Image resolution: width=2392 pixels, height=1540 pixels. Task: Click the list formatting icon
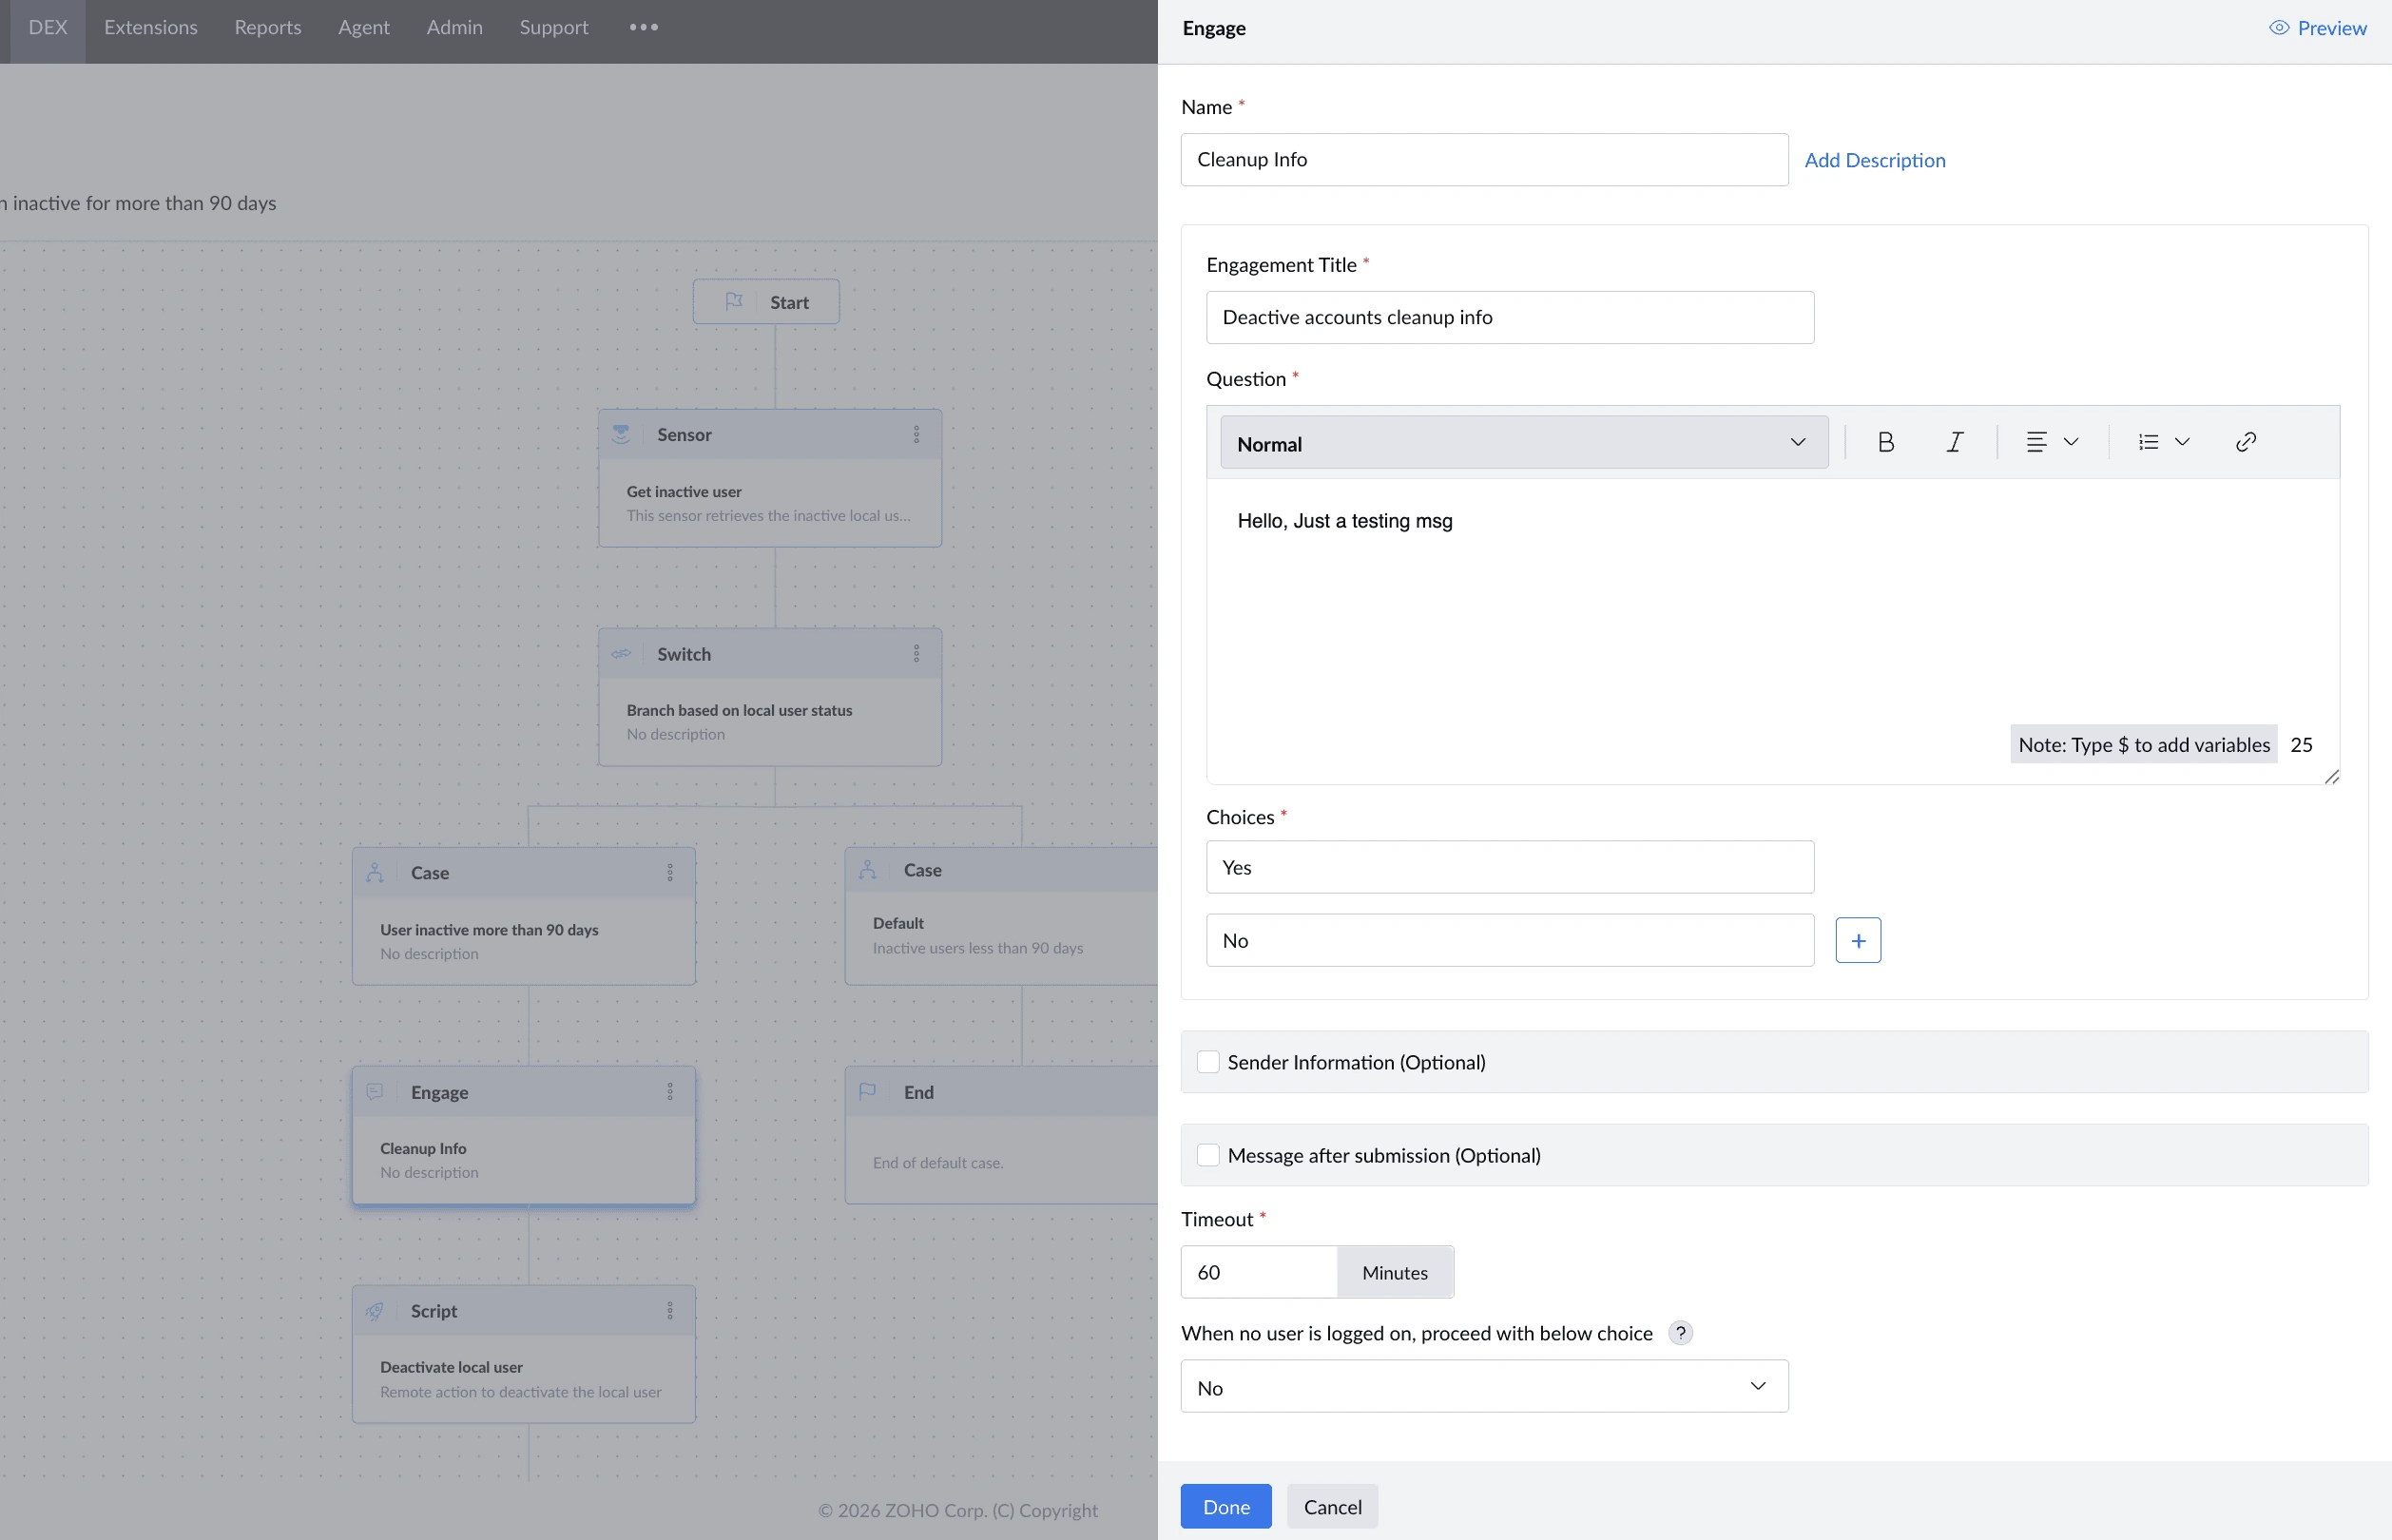[x=2148, y=442]
